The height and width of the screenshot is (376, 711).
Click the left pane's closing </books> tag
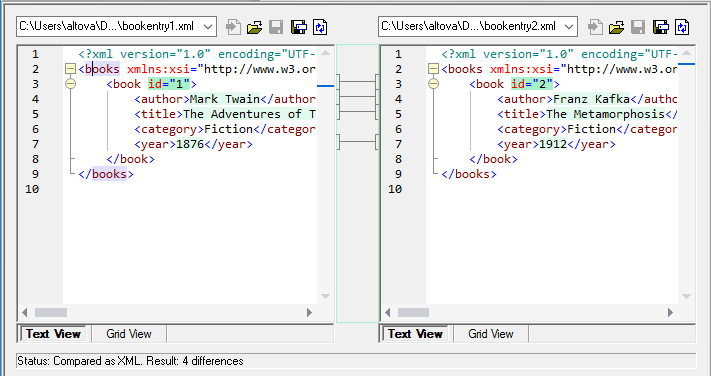[x=106, y=174]
